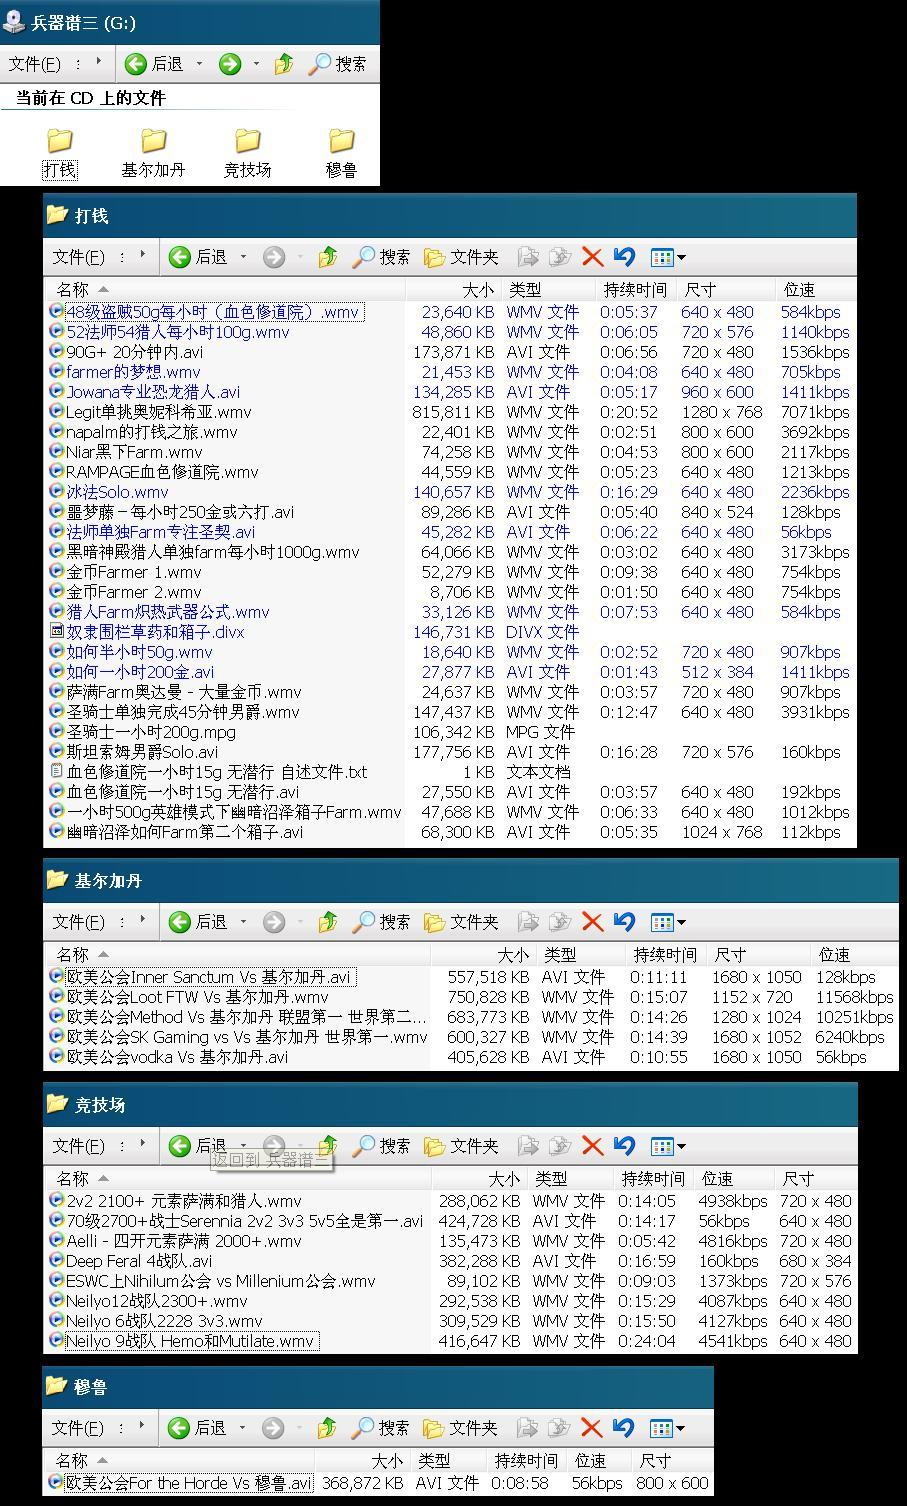This screenshot has width=907, height=1506.
Task: Click the 搜索 button in the 兵器谱三 window
Action: tap(337, 64)
